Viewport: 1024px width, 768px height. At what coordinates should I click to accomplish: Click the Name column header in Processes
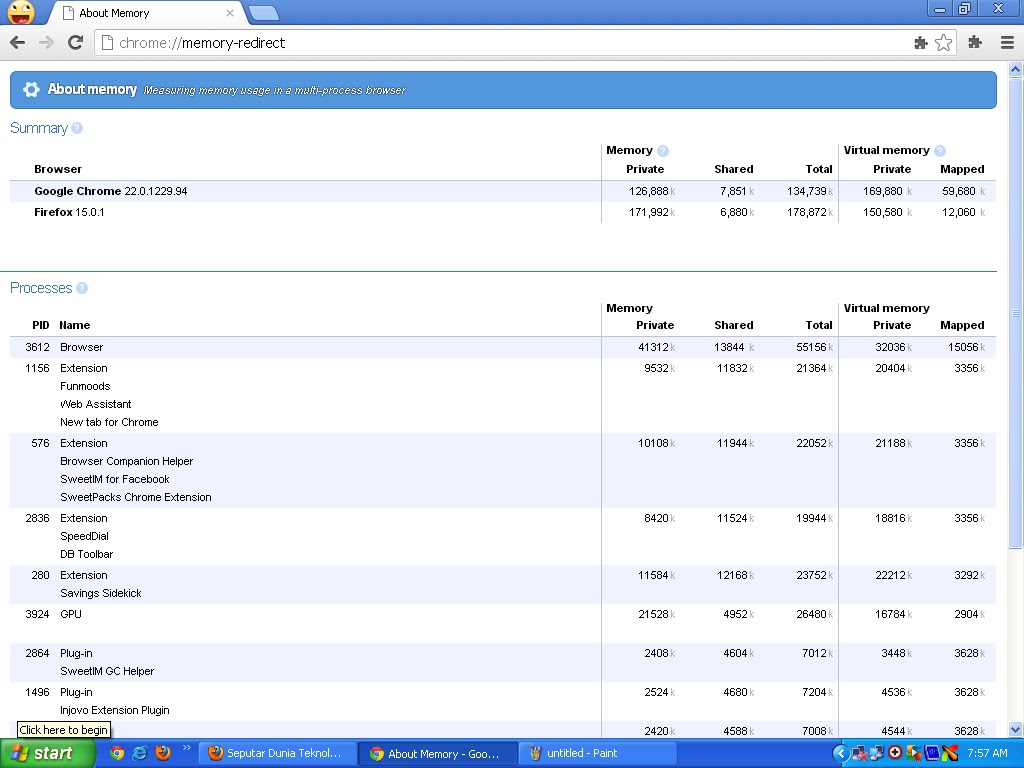pos(74,325)
